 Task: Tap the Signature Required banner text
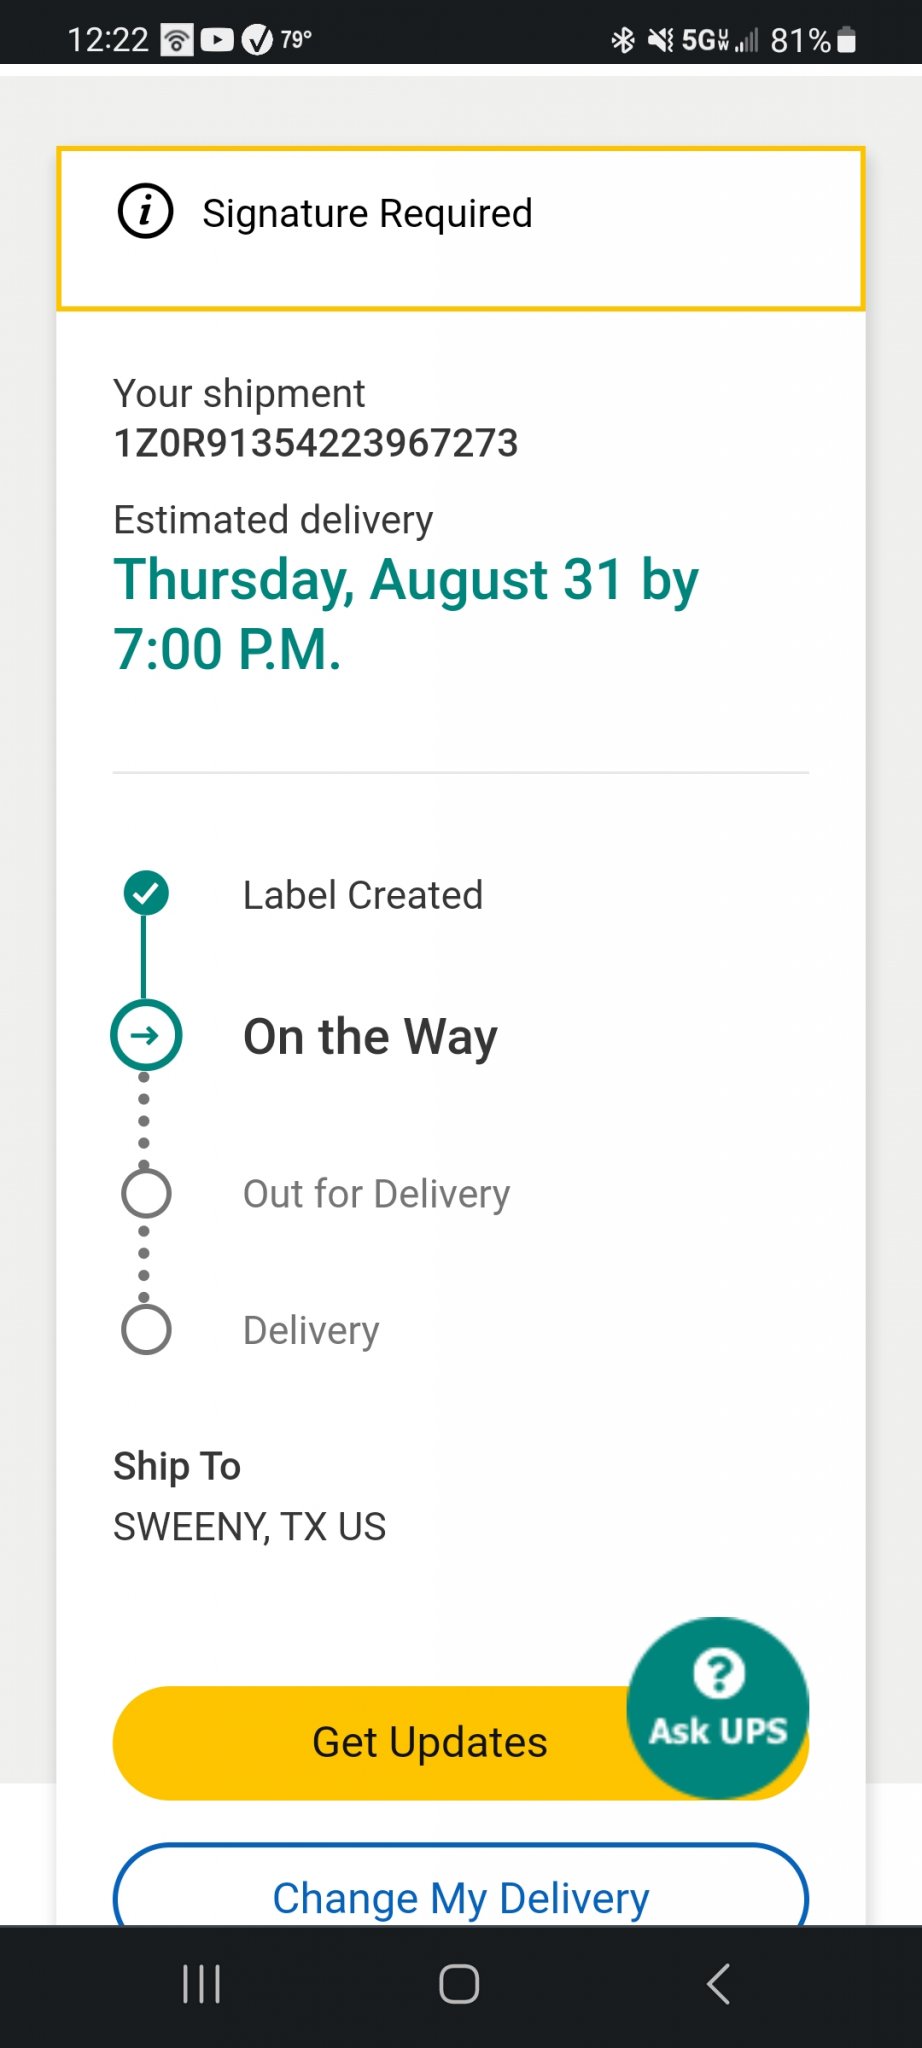point(367,214)
